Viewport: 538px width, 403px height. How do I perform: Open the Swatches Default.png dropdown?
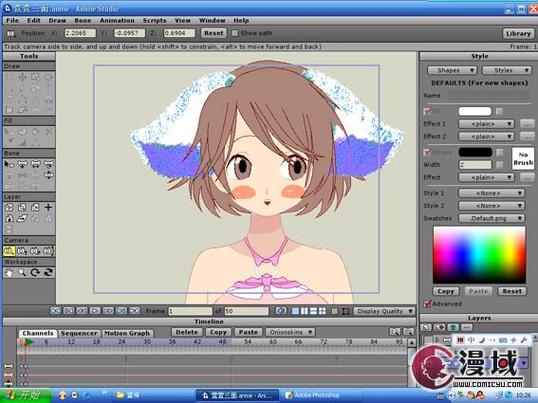coord(492,218)
